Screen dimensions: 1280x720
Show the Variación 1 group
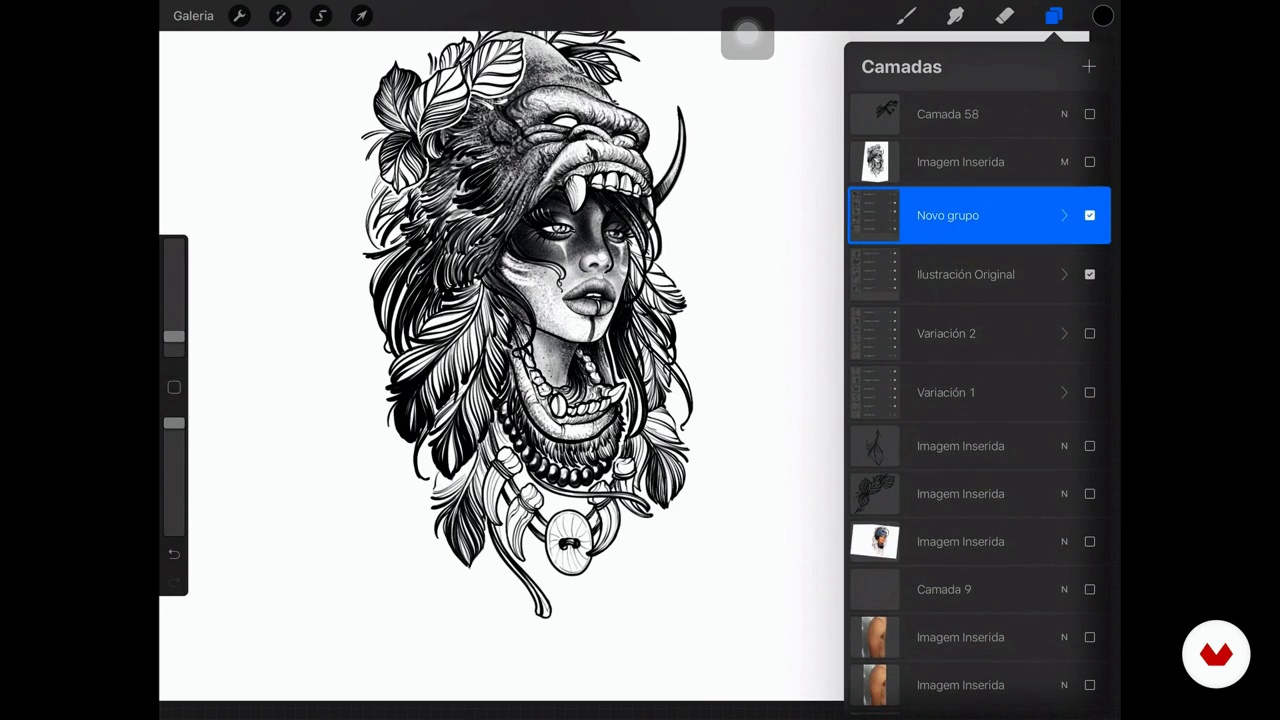point(1090,392)
